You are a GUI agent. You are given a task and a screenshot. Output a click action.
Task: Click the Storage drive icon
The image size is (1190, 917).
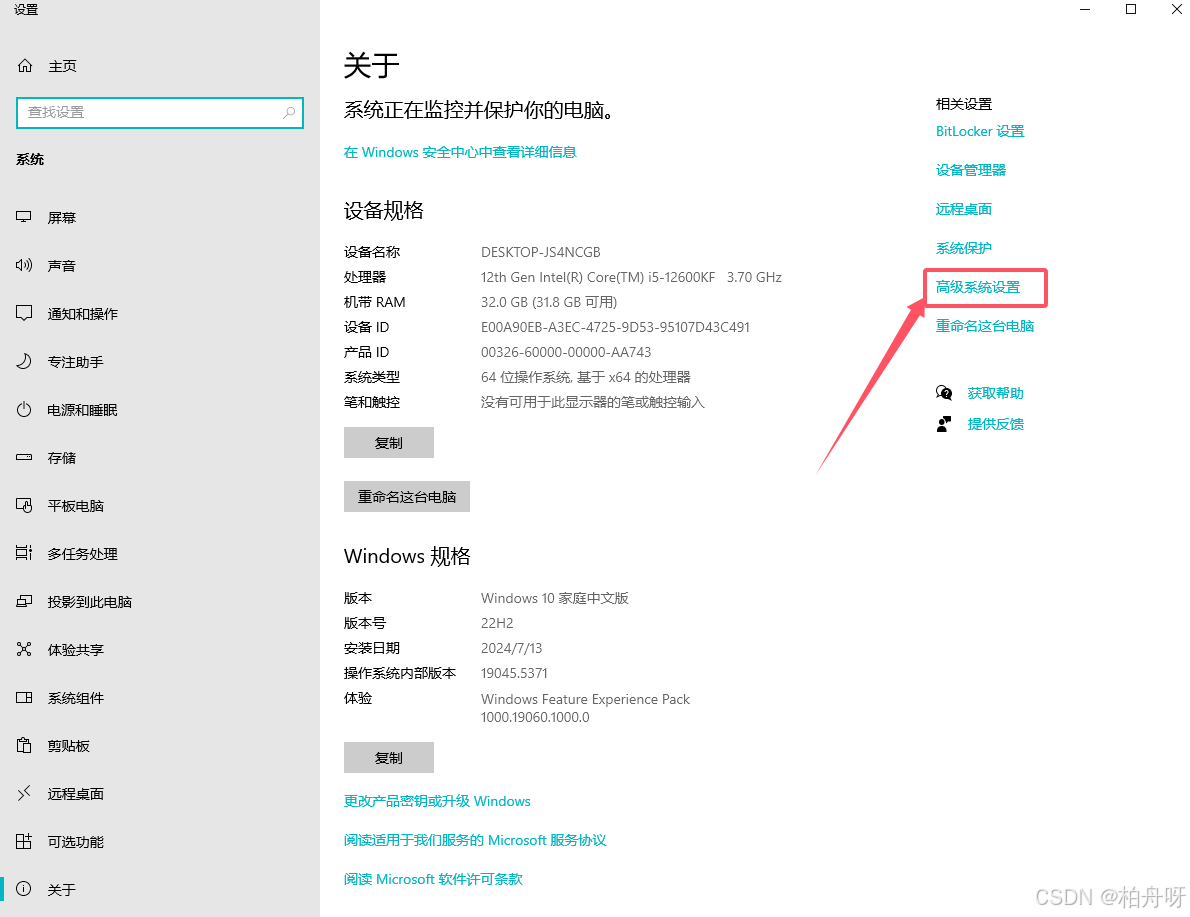coord(24,457)
